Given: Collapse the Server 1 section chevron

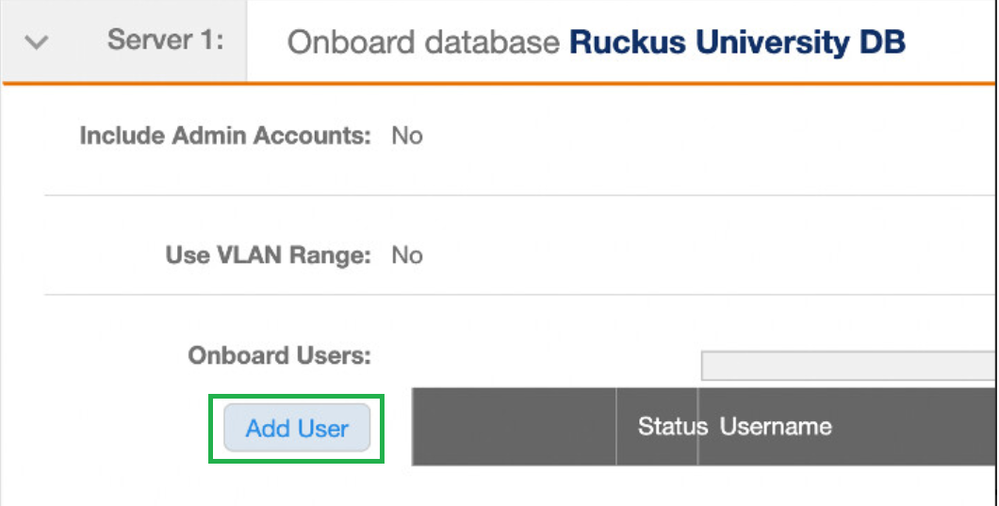Looking at the screenshot, I should click(x=37, y=43).
